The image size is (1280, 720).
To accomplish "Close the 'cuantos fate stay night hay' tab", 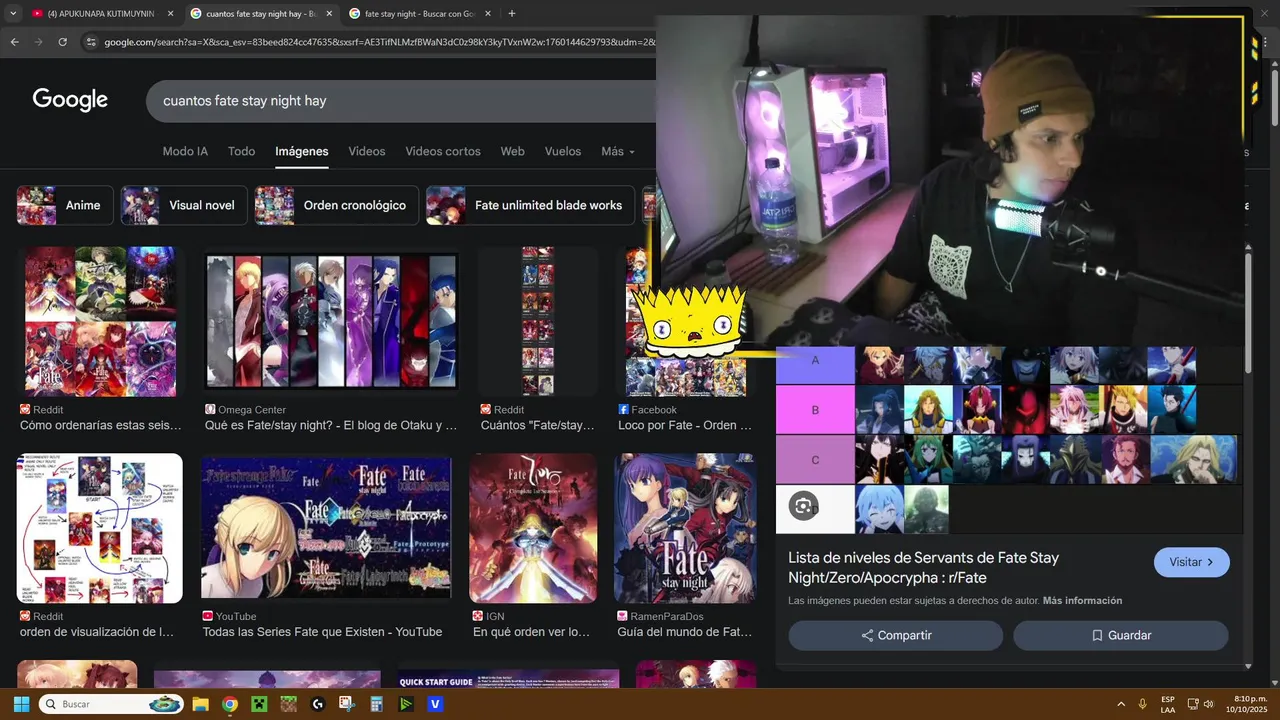I will [x=328, y=14].
